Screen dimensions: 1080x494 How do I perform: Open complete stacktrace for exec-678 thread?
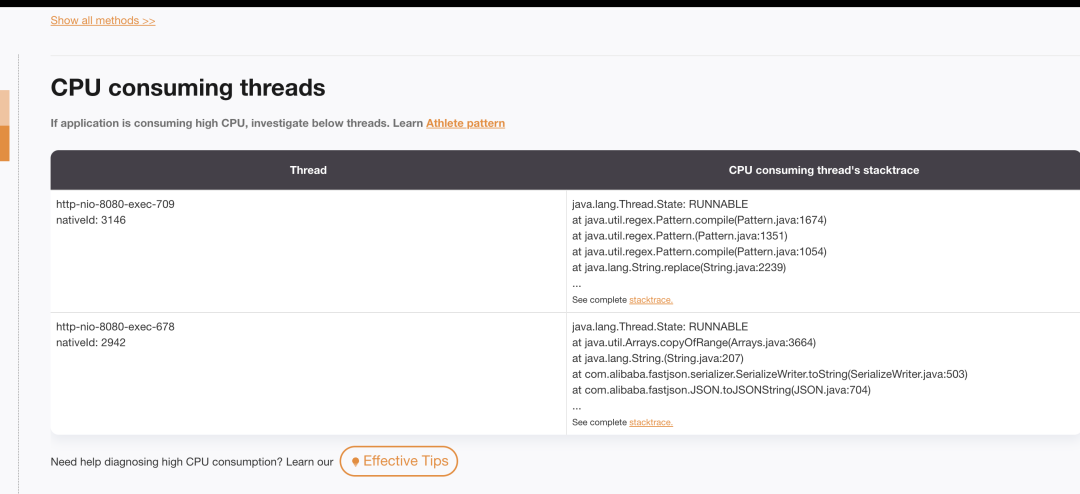pos(650,422)
